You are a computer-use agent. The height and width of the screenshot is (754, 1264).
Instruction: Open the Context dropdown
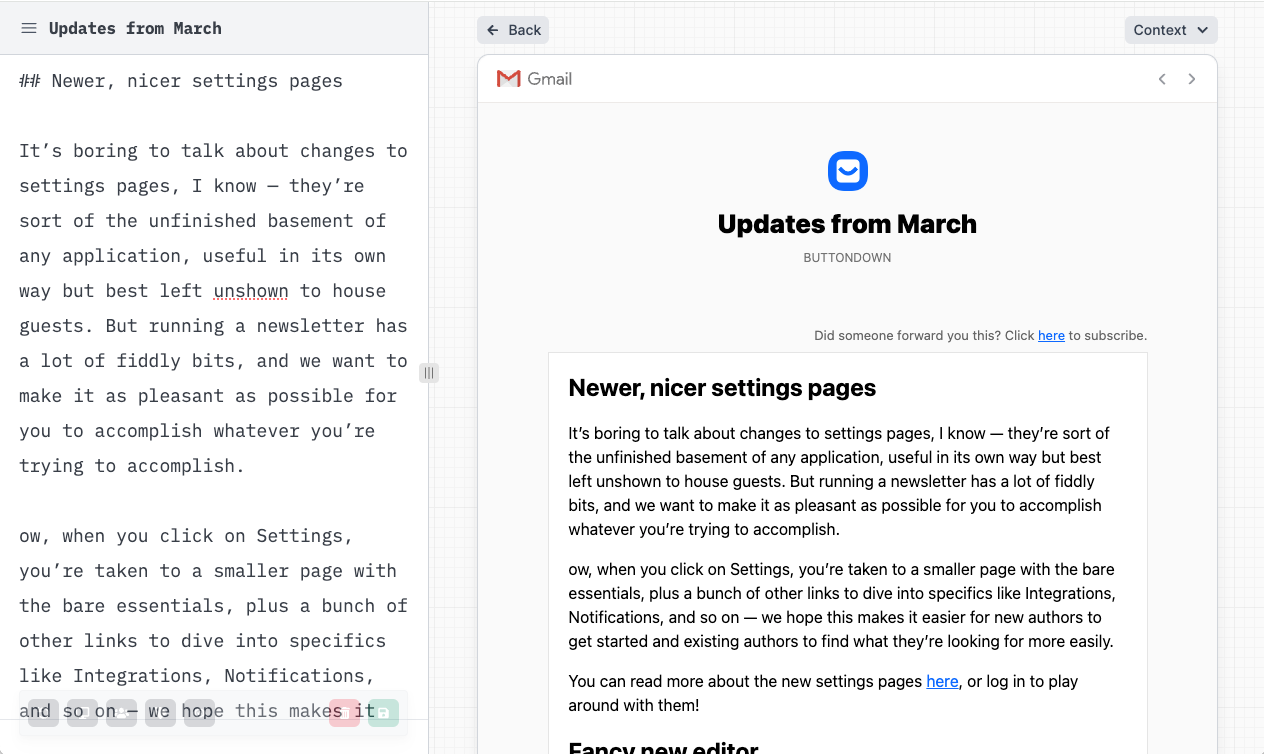pyautogui.click(x=1170, y=29)
